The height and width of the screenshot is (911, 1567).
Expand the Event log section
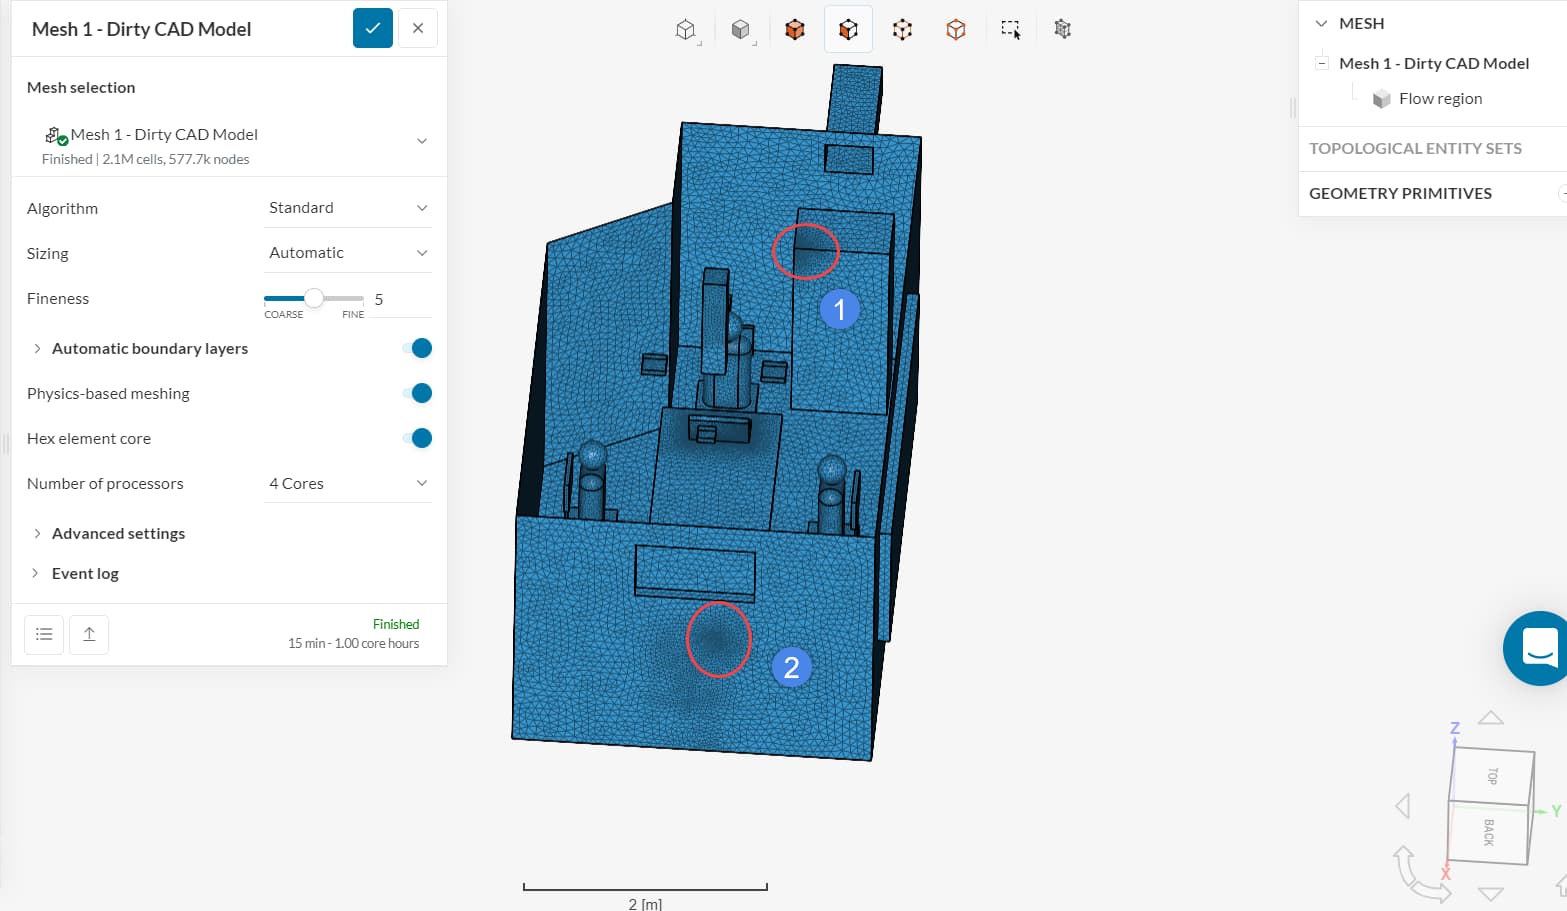(x=85, y=573)
